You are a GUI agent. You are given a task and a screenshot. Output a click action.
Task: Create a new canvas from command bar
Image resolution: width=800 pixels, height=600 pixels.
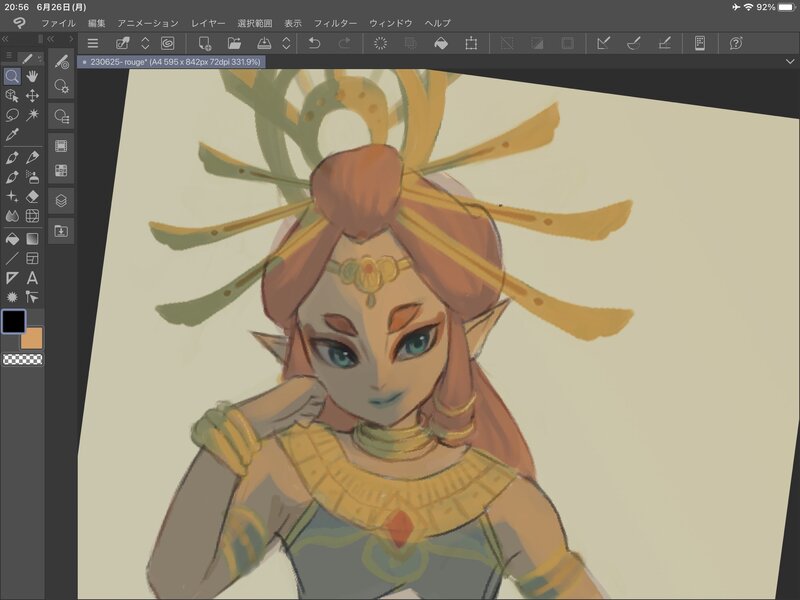point(205,43)
